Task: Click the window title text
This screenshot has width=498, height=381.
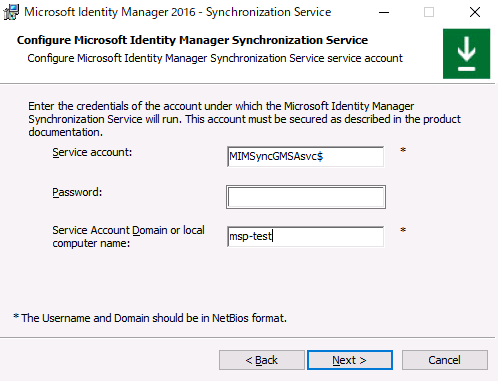Action: coord(178,12)
